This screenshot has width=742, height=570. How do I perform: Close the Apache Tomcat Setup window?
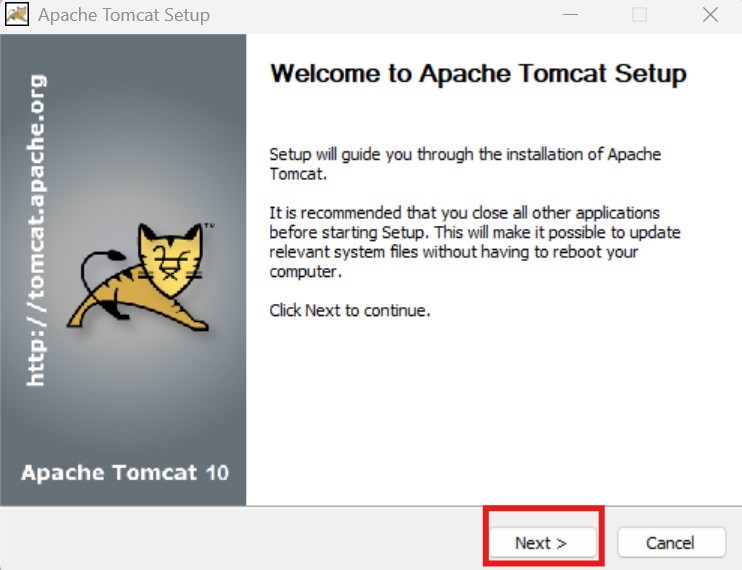pyautogui.click(x=710, y=15)
